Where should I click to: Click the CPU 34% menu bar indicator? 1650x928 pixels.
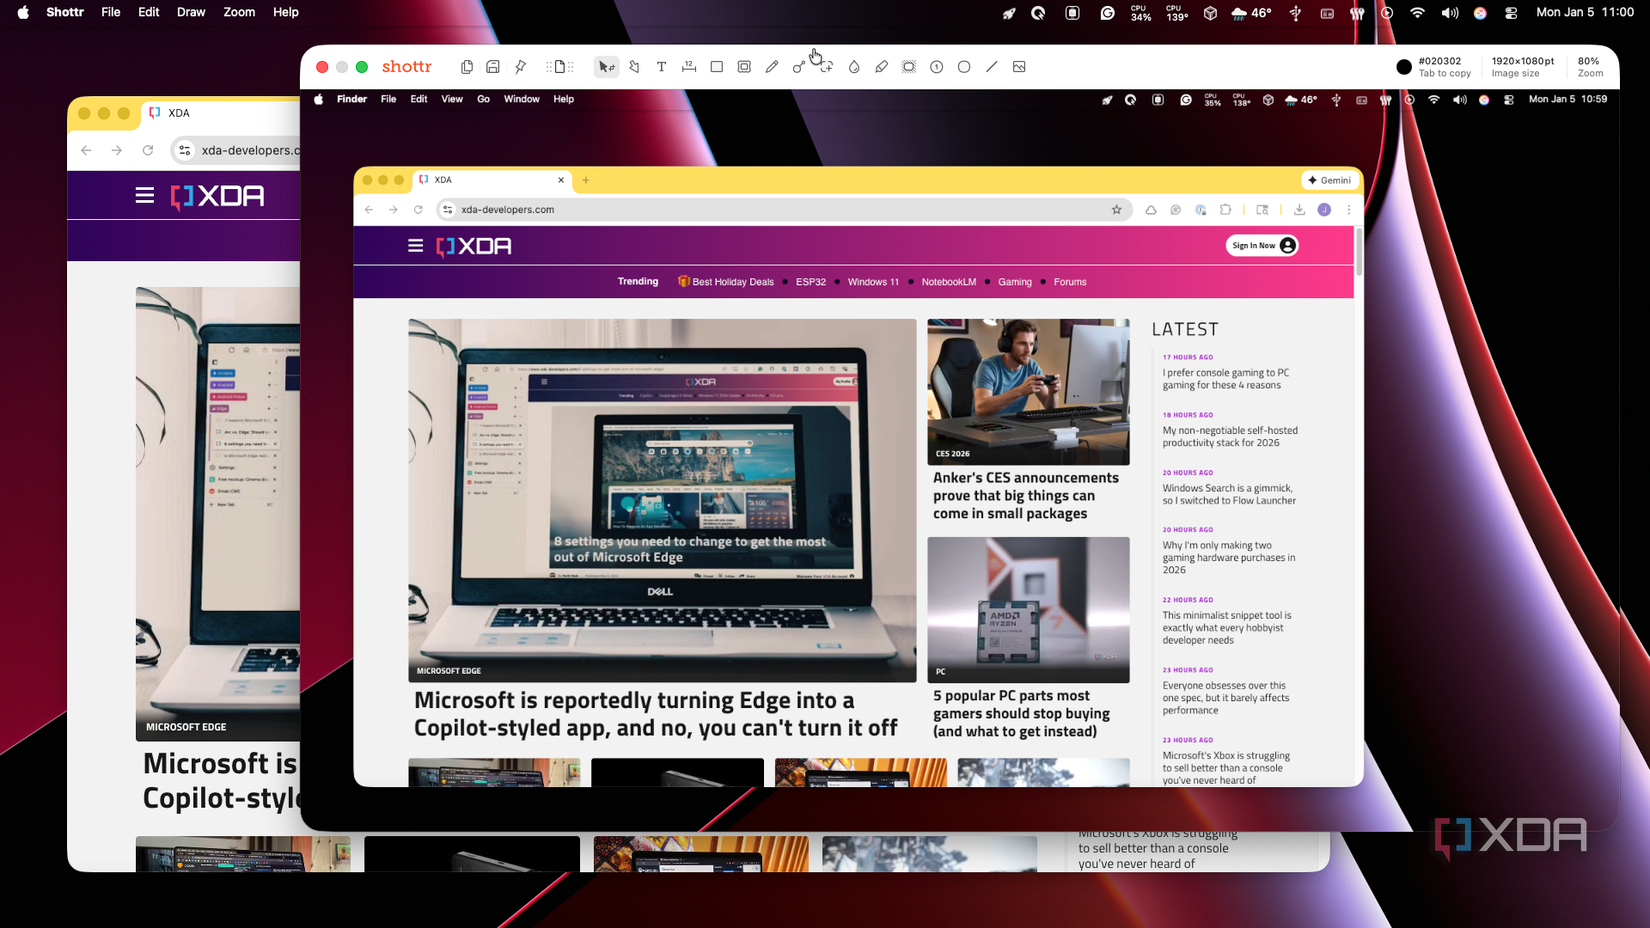tap(1141, 13)
